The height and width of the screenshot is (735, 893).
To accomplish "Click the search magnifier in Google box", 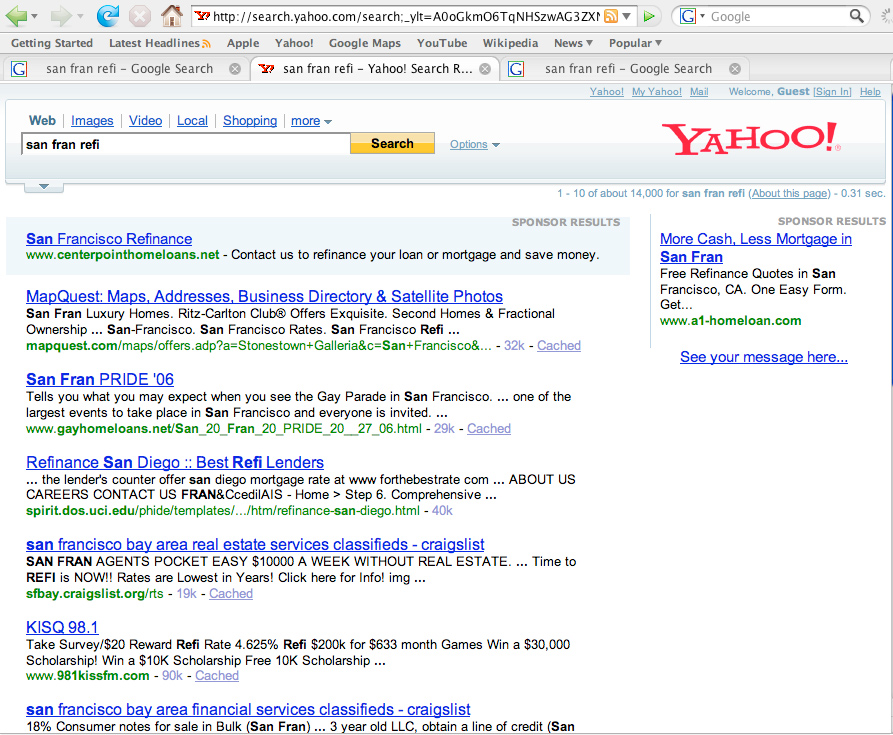I will pos(856,16).
